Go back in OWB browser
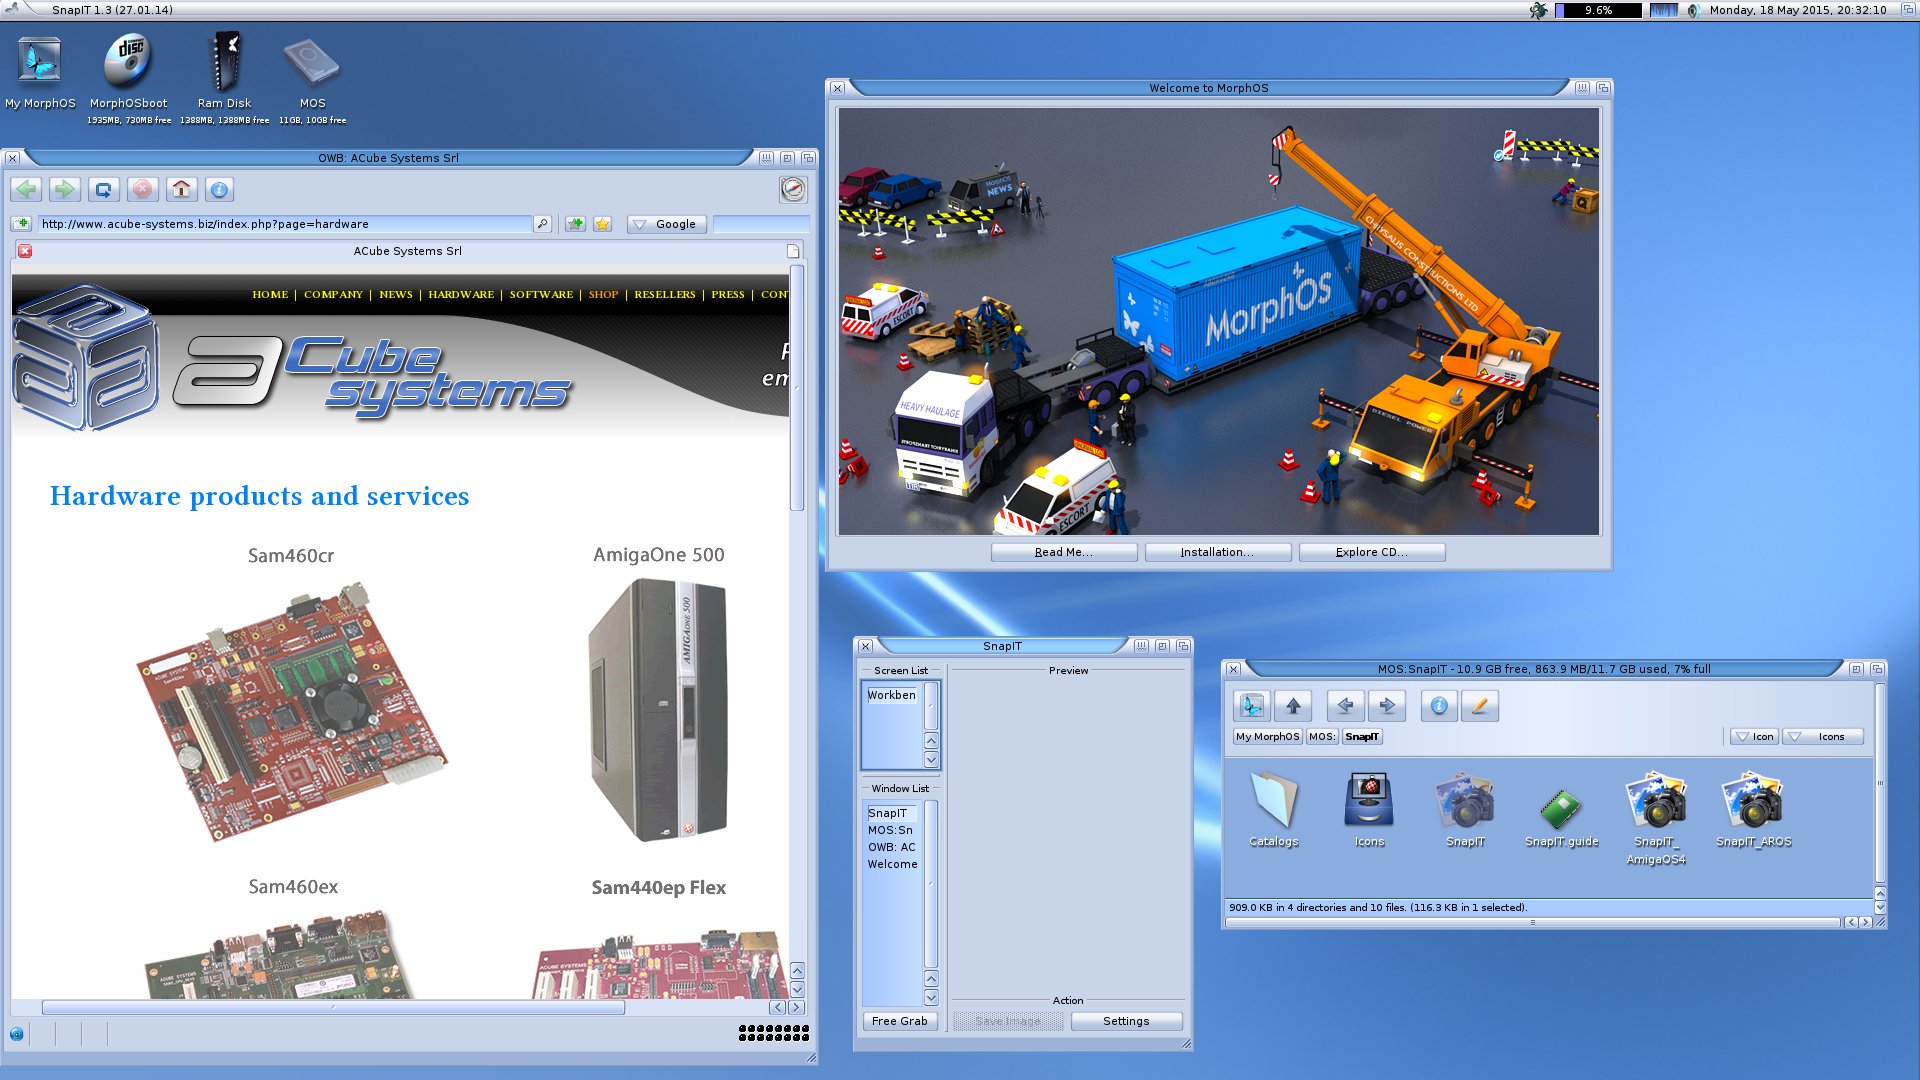The width and height of the screenshot is (1920, 1080). point(27,189)
